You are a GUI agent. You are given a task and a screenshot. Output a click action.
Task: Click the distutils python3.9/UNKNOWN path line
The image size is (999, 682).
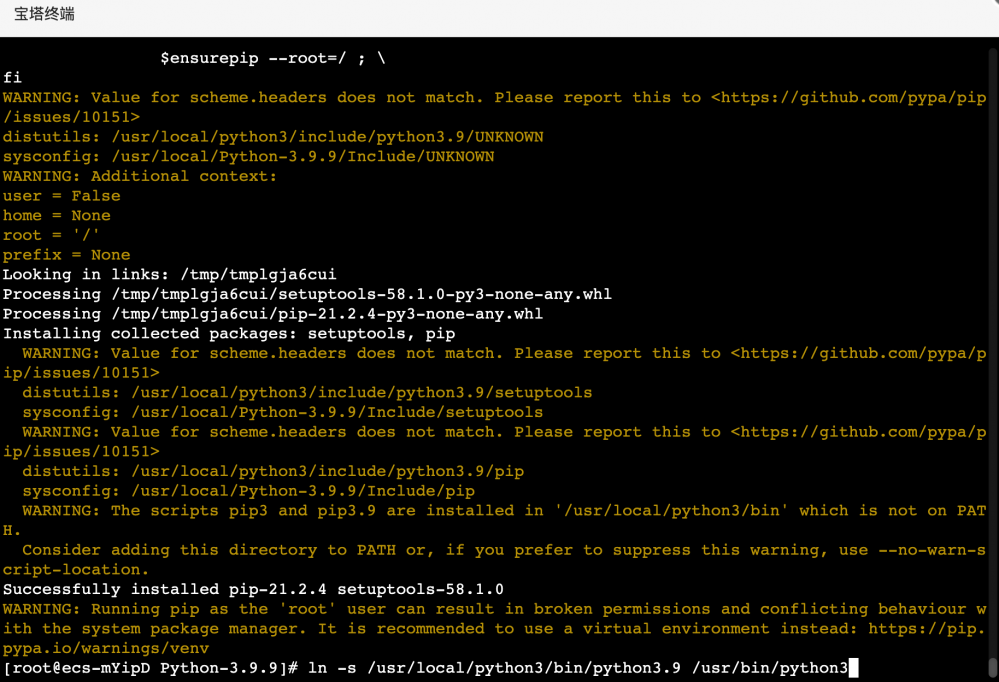[273, 137]
